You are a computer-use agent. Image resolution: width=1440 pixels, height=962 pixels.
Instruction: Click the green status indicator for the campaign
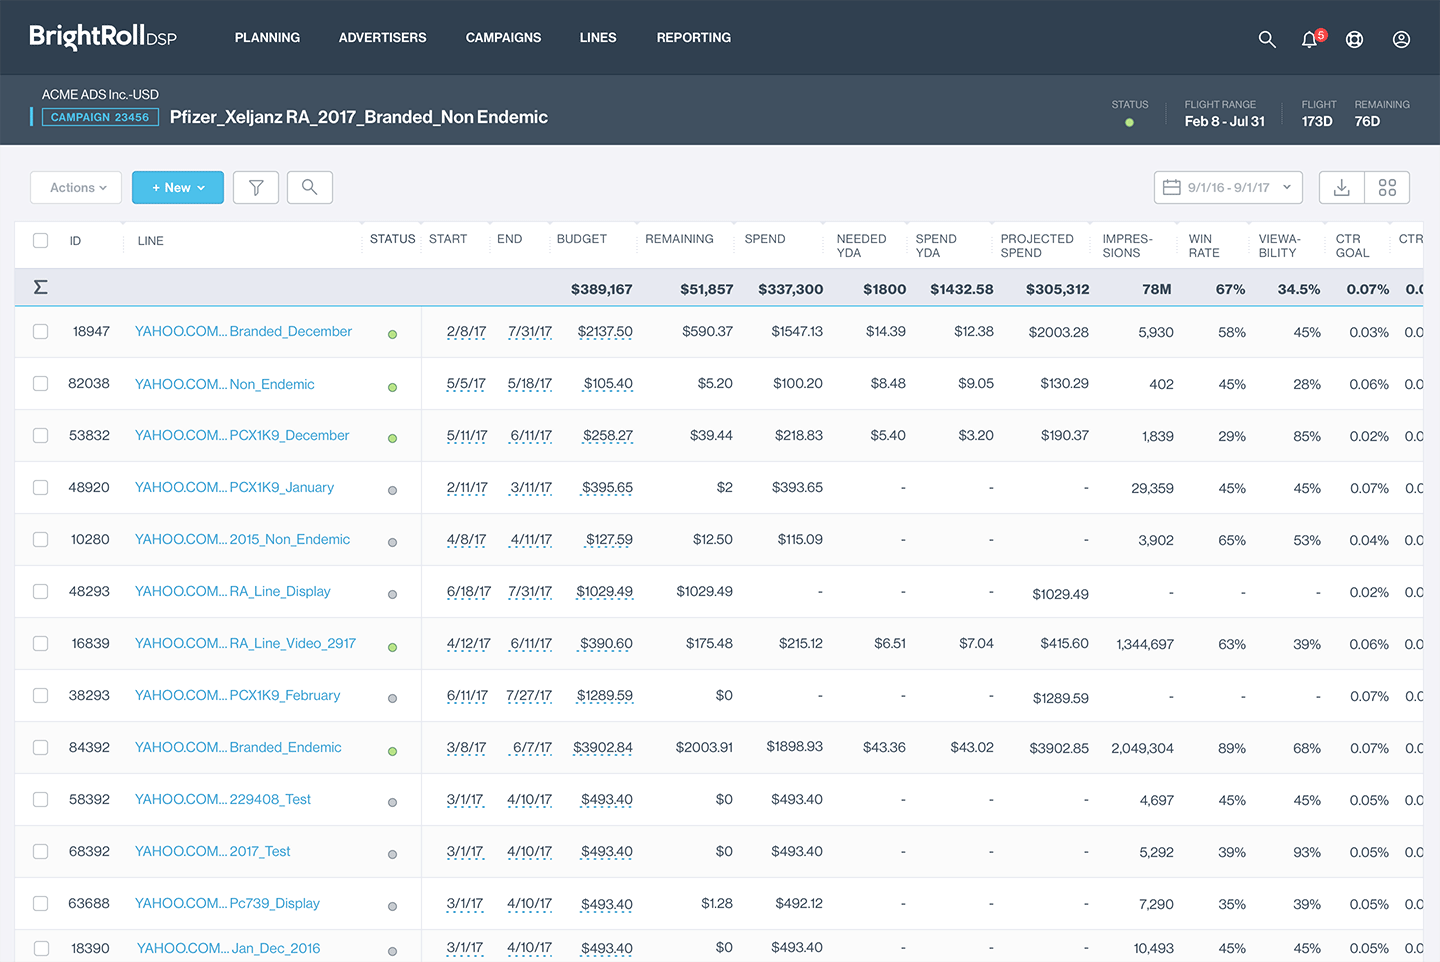[1129, 121]
